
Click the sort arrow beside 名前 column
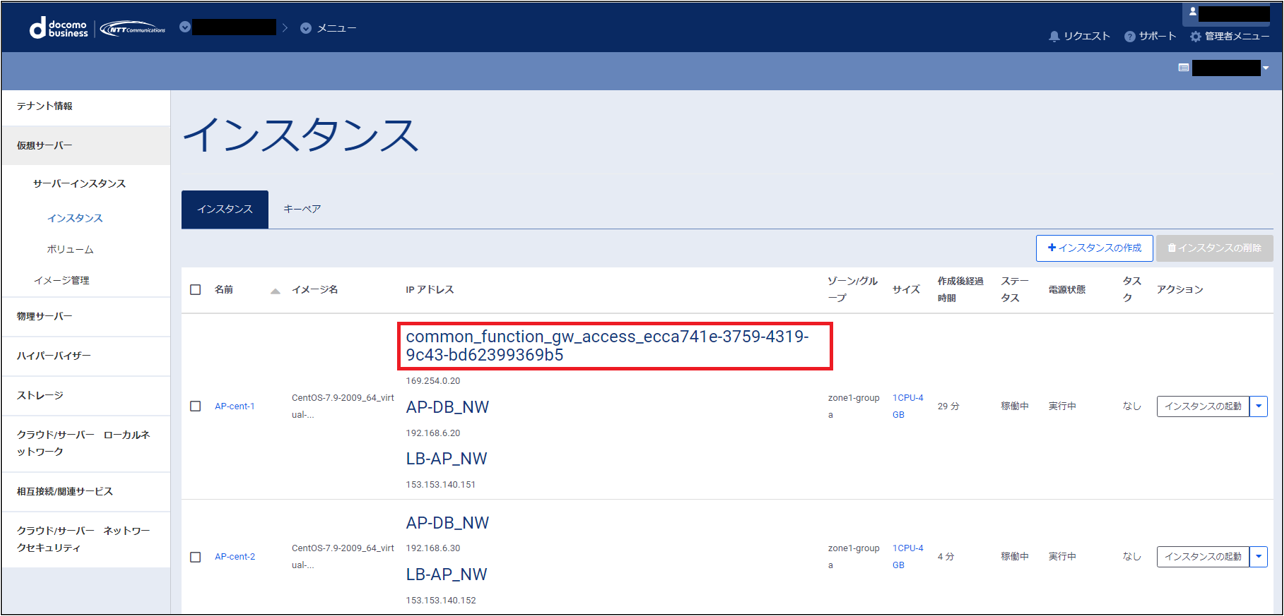pos(275,291)
